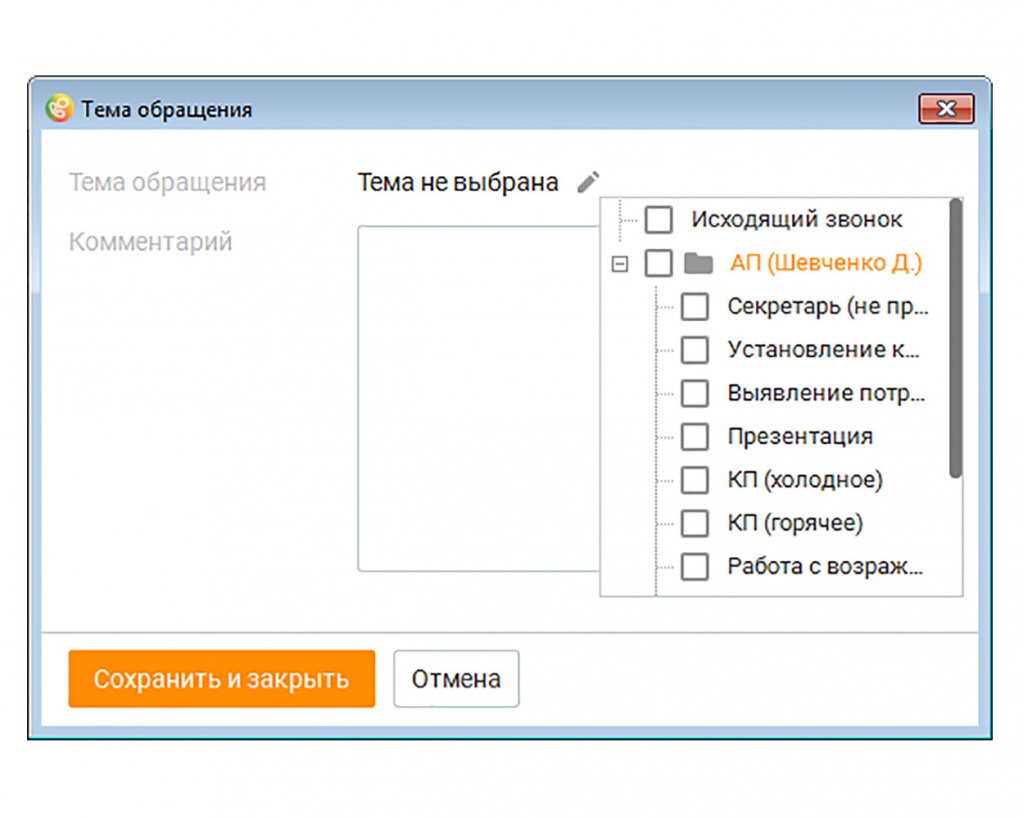Mark the КП (горячее) checkbox

(x=694, y=523)
